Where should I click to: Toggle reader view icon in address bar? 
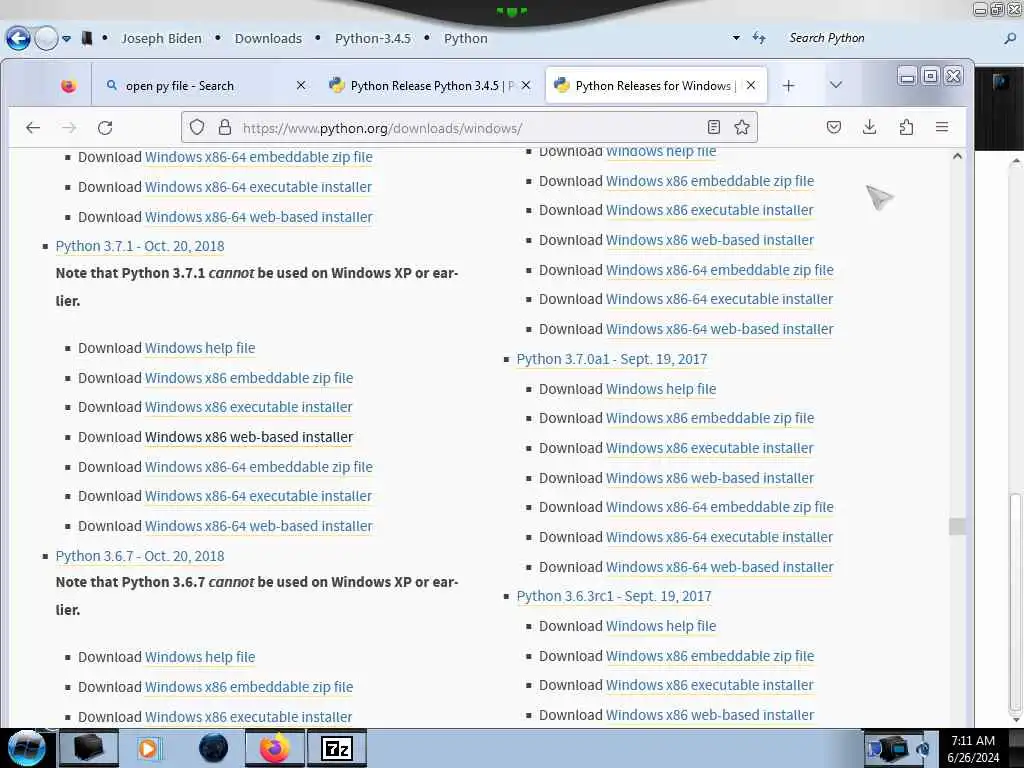click(x=714, y=127)
